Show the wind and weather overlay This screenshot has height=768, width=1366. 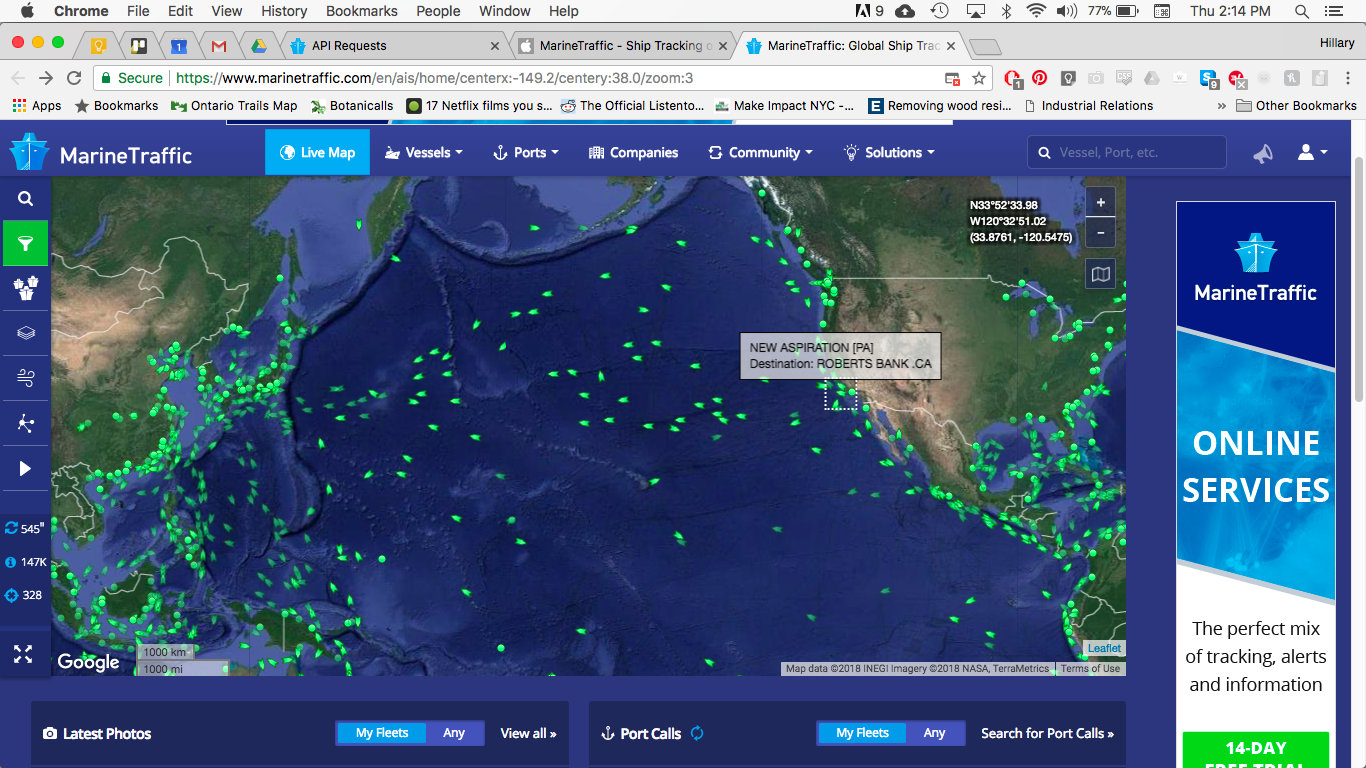pyautogui.click(x=25, y=378)
